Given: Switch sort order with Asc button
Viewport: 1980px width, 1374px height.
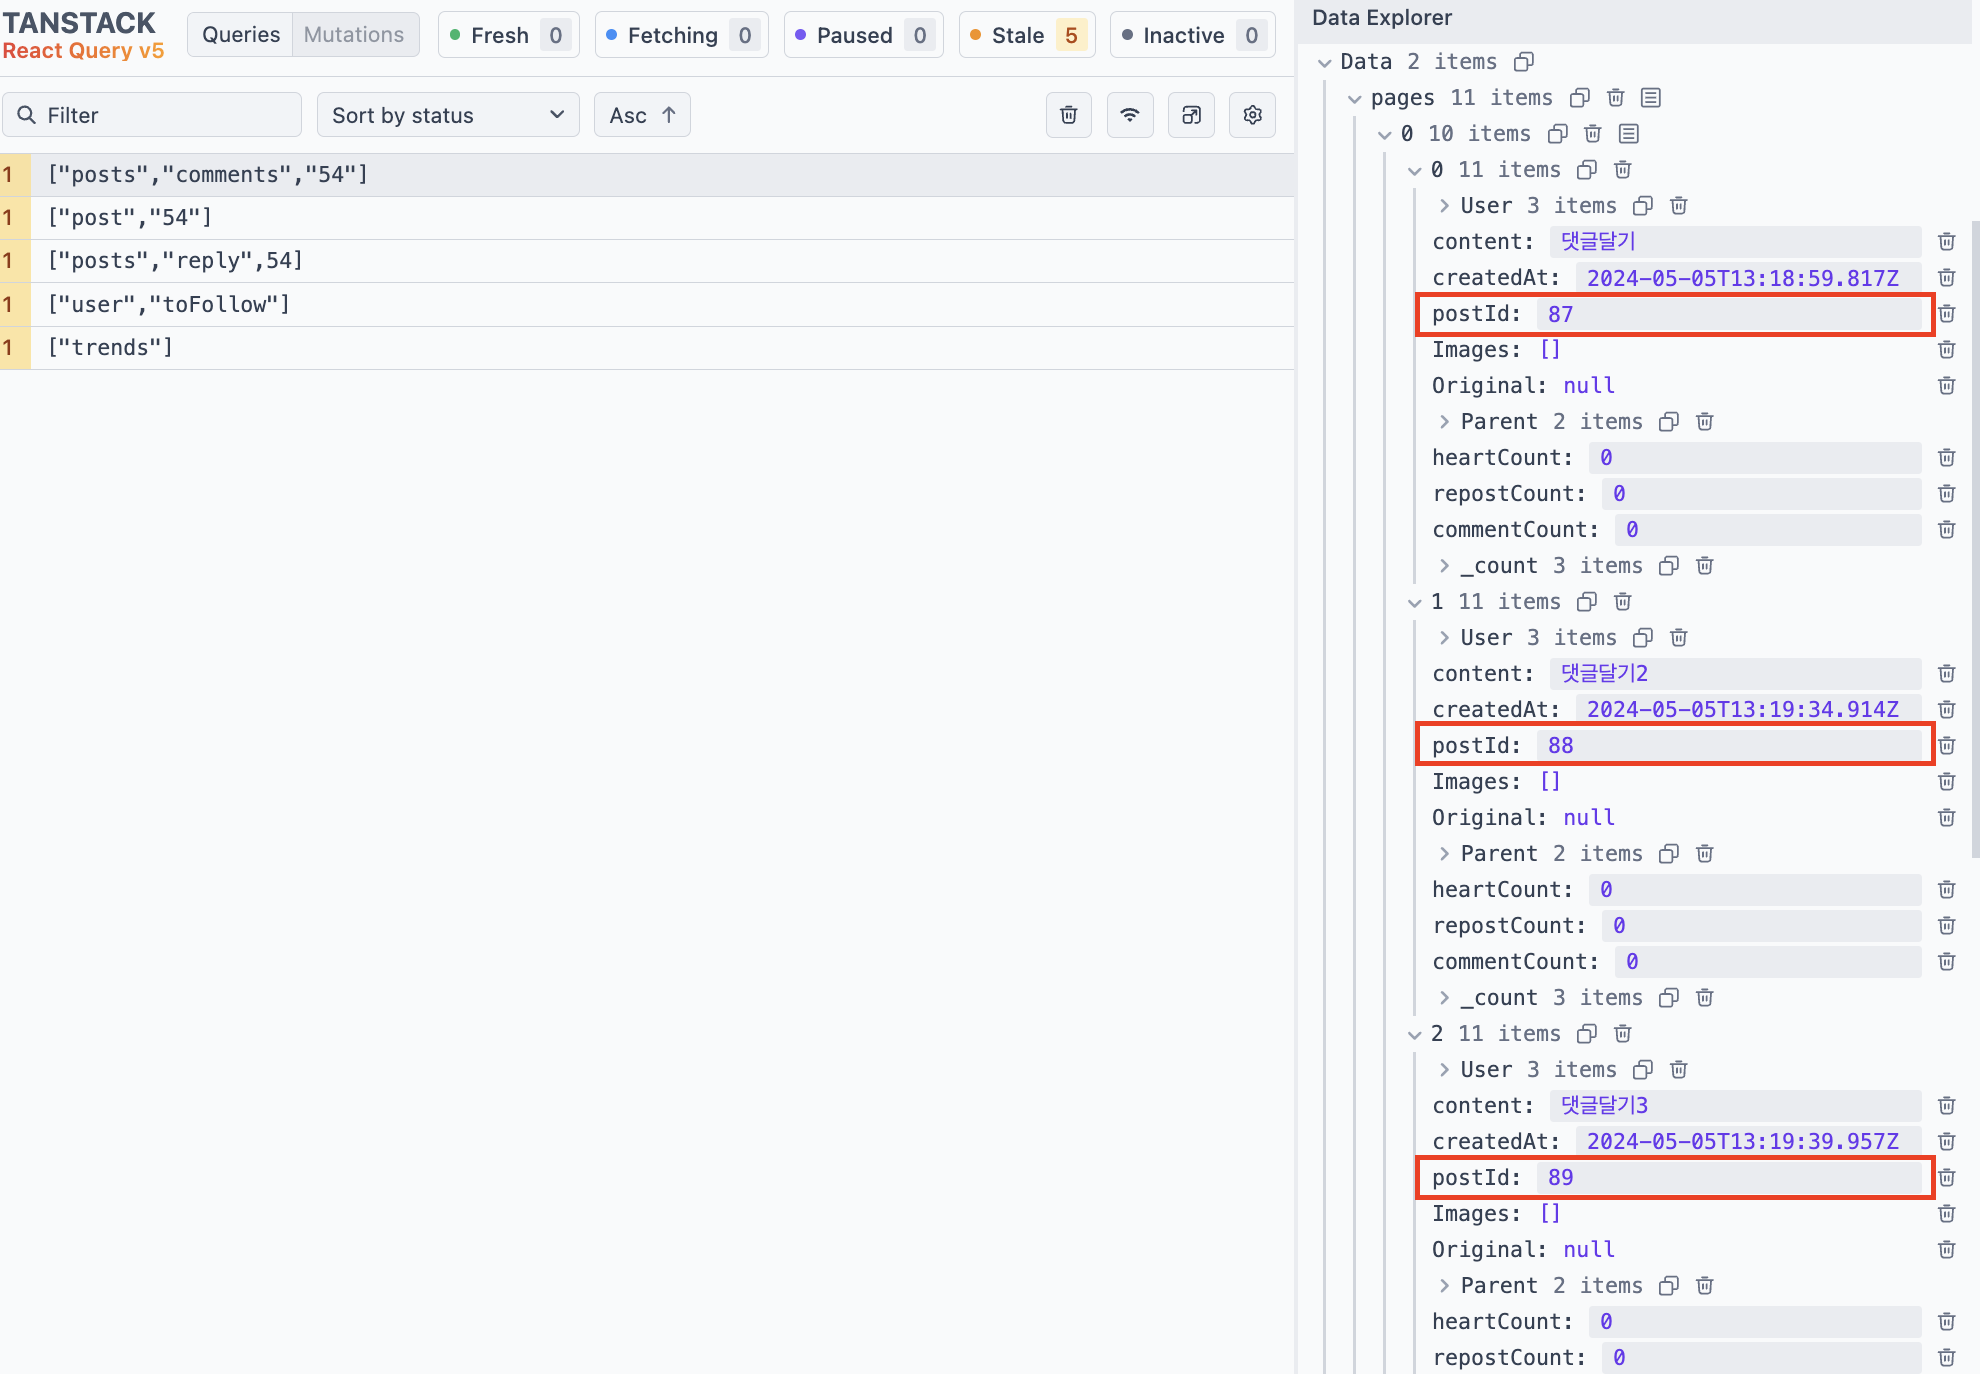Looking at the screenshot, I should pyautogui.click(x=642, y=115).
